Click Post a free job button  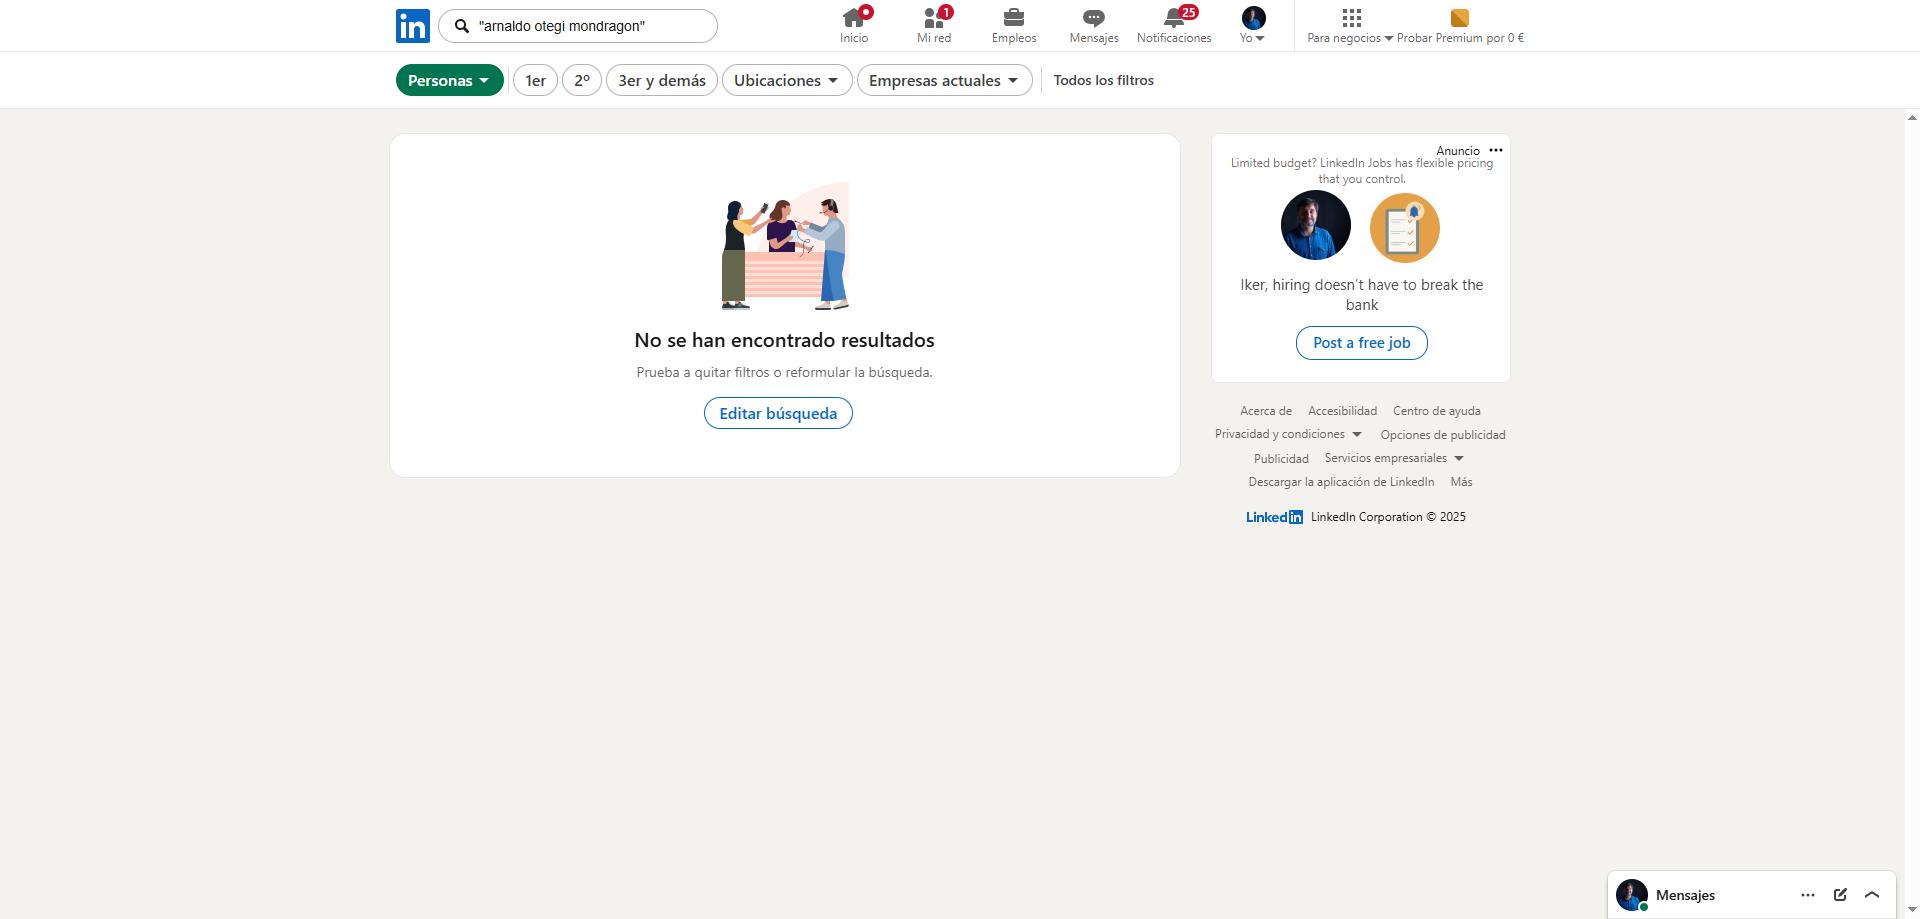[1361, 343]
